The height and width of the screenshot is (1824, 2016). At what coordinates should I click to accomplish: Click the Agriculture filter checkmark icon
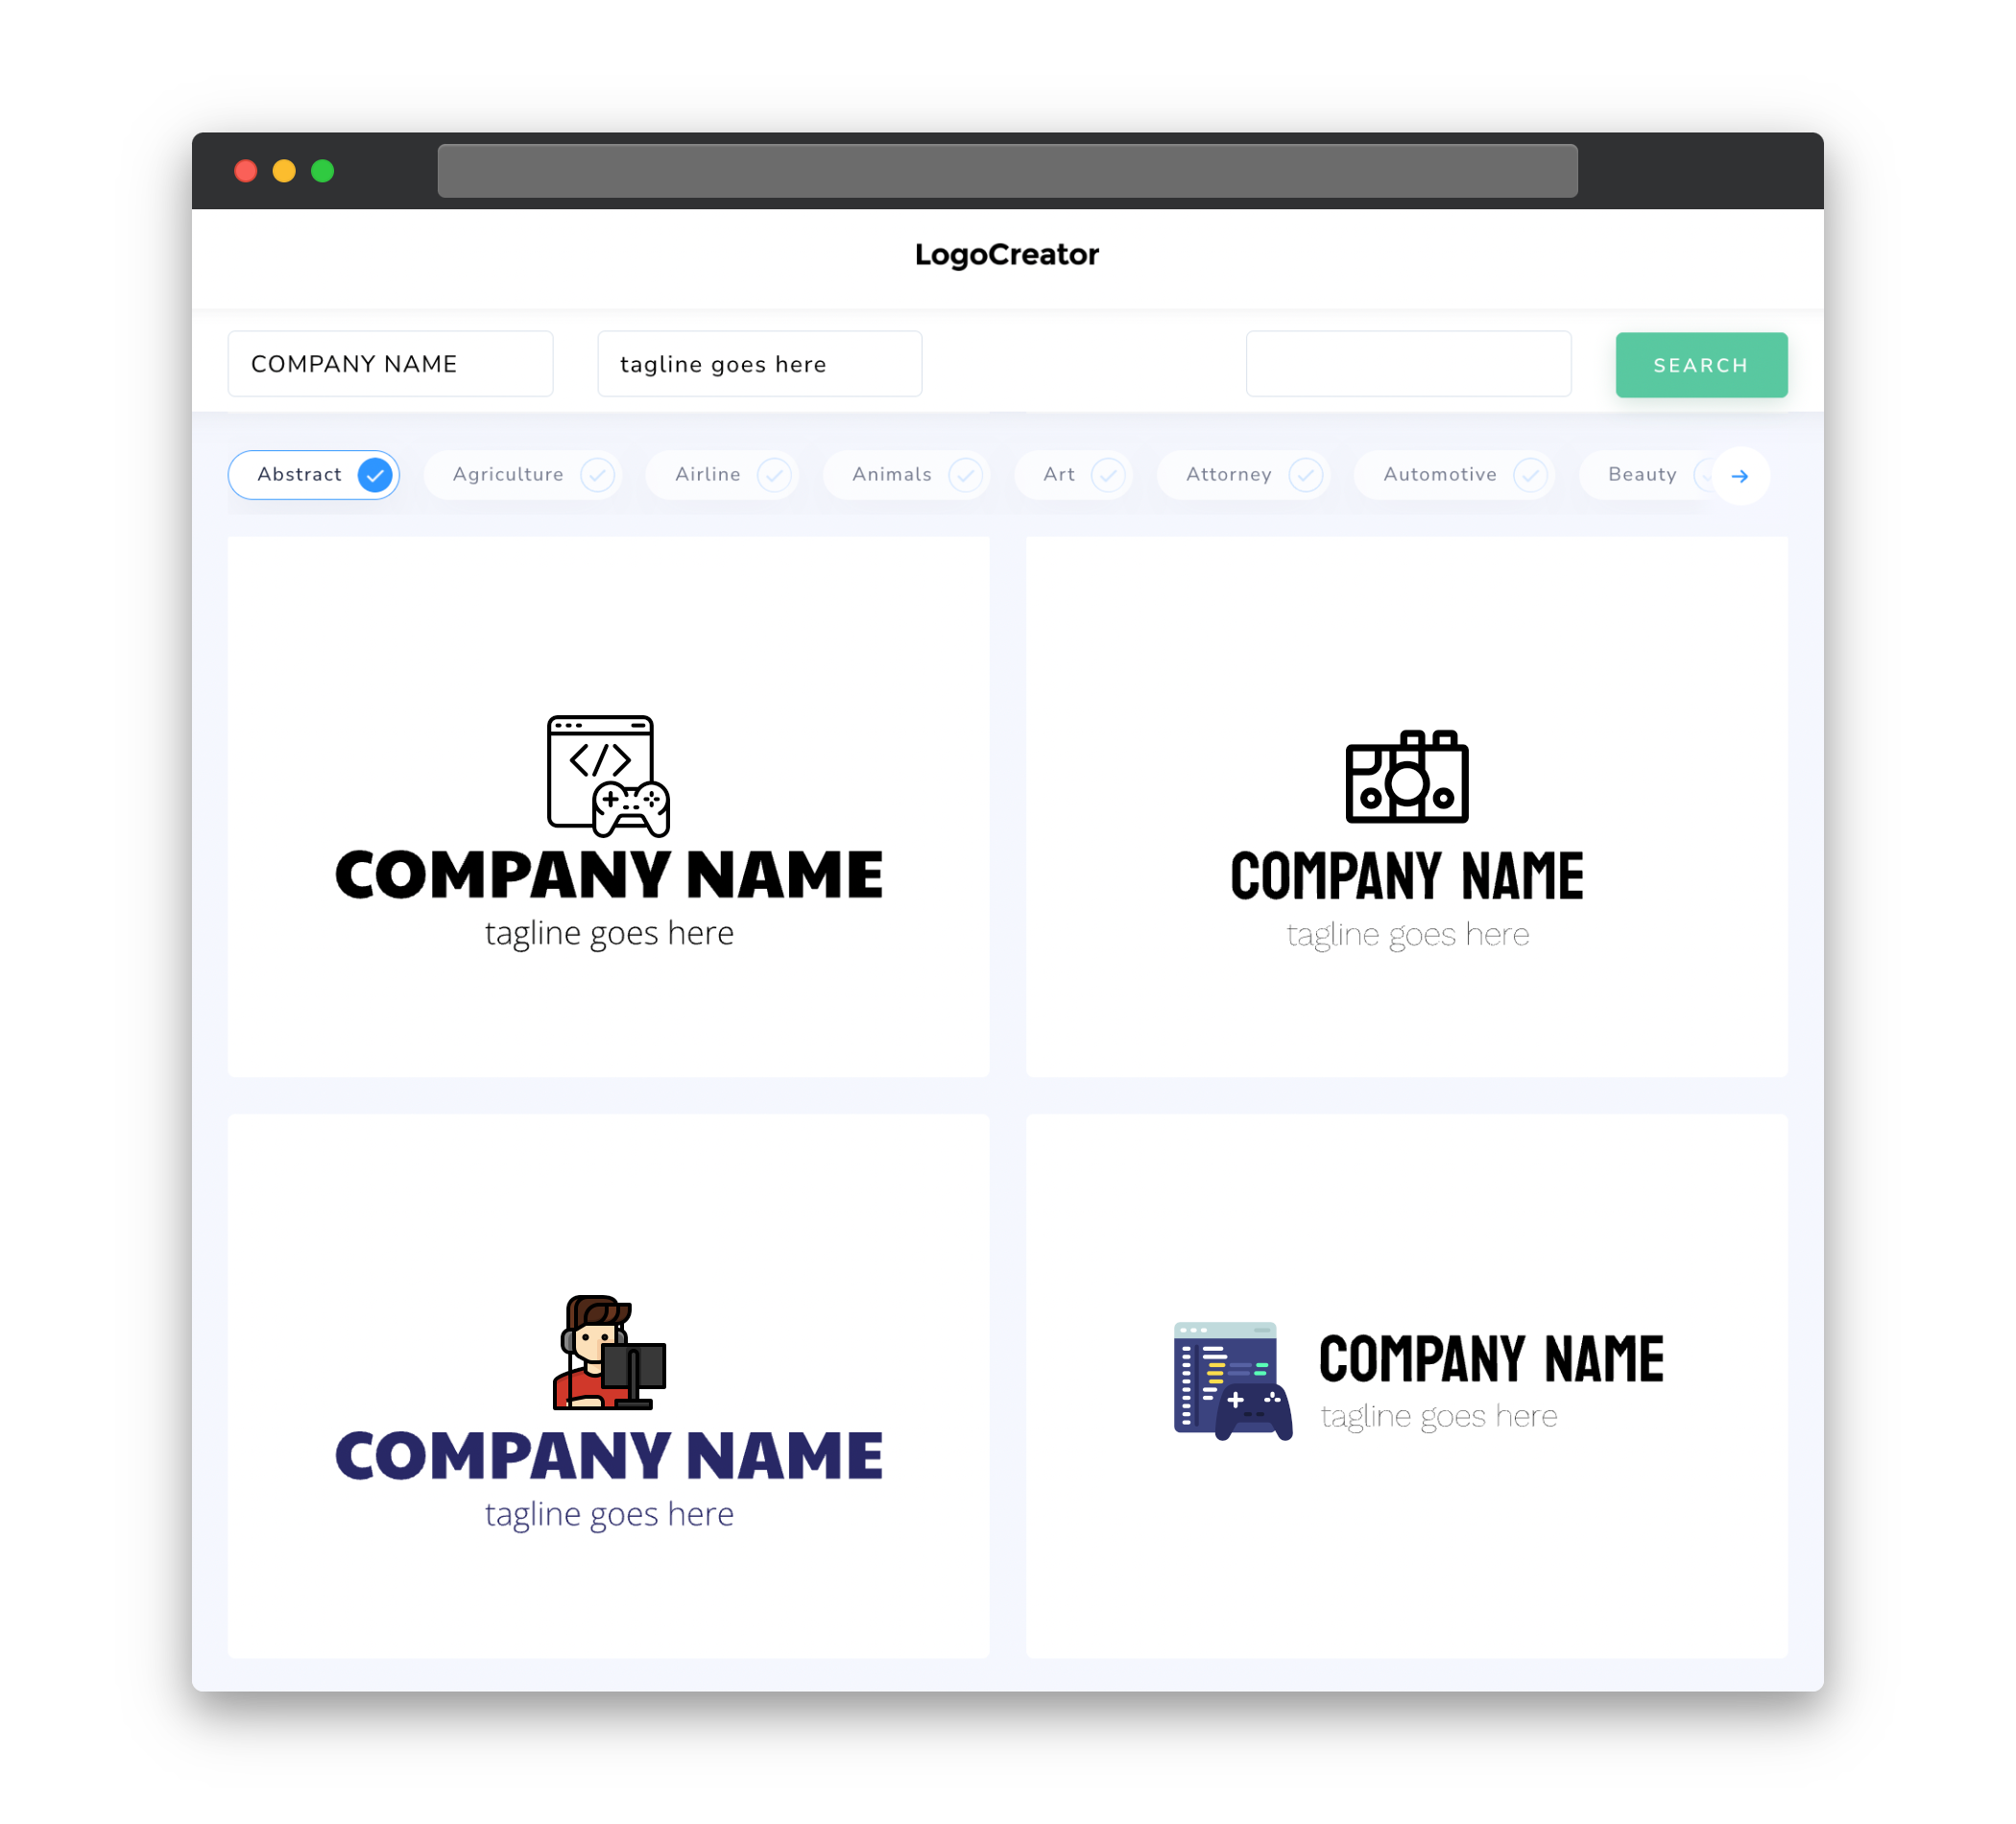599,474
